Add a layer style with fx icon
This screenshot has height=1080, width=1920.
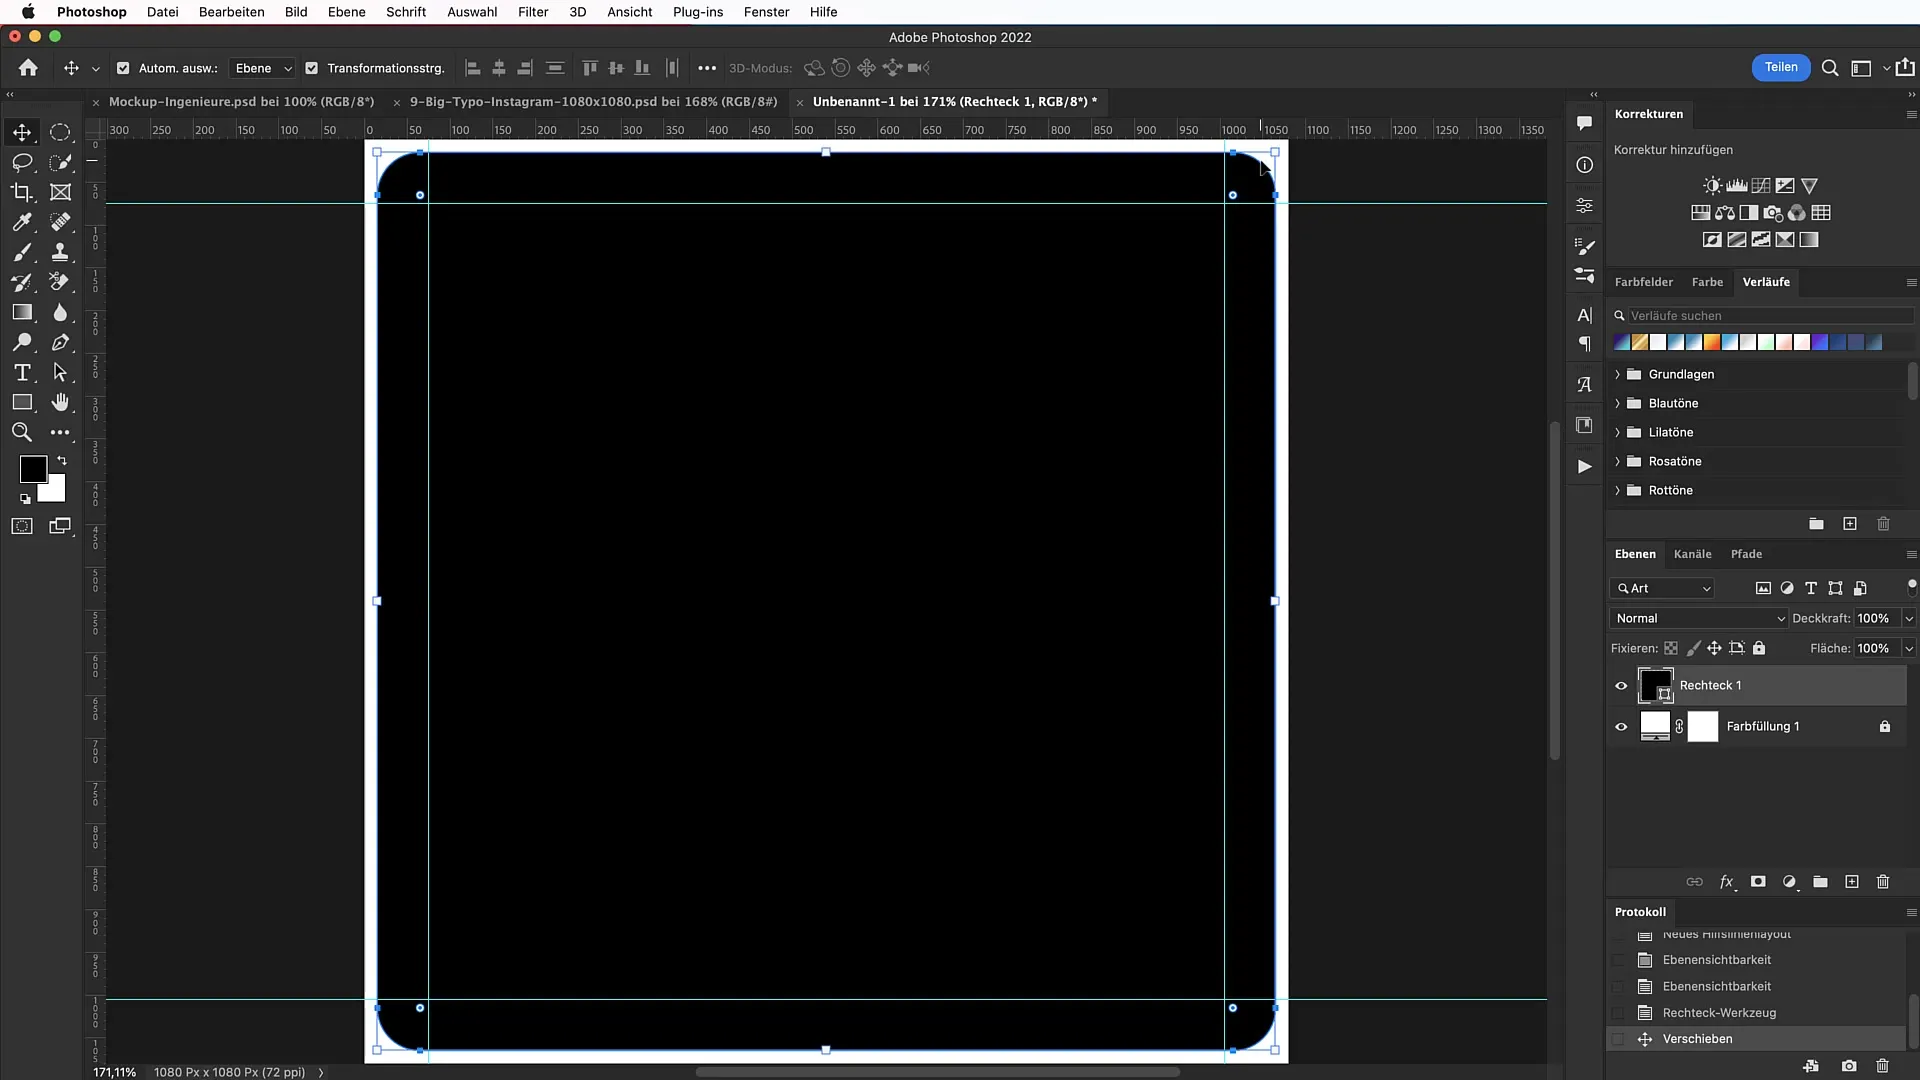[1726, 882]
